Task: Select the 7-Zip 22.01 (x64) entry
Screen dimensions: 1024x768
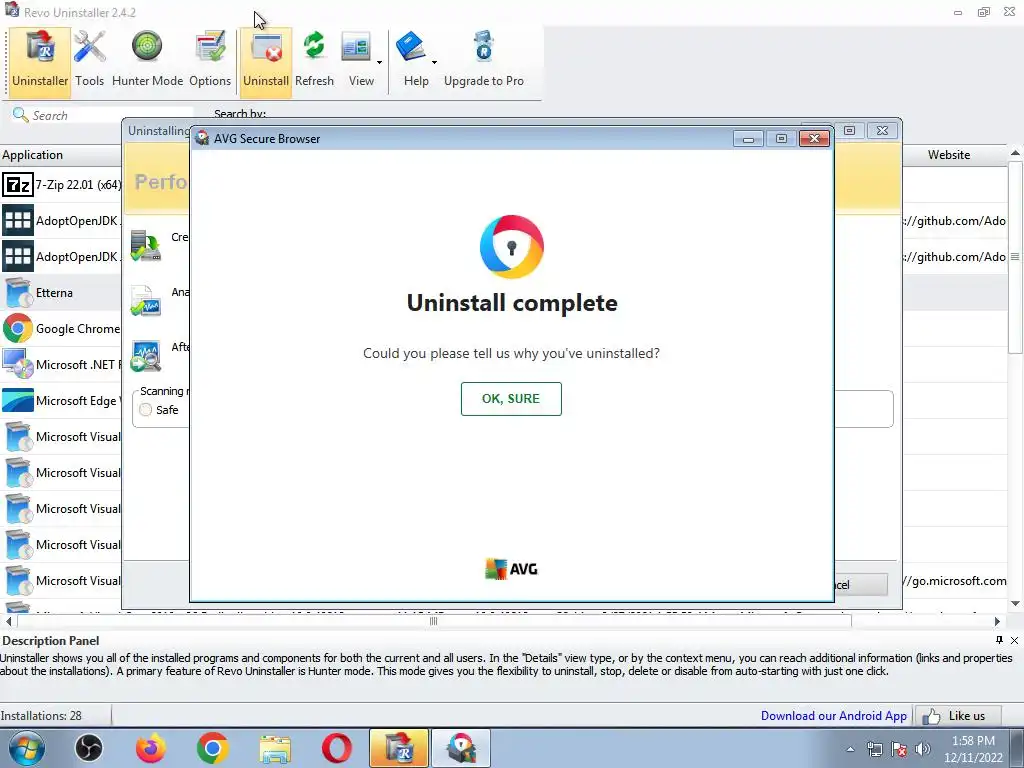Action: click(61, 185)
